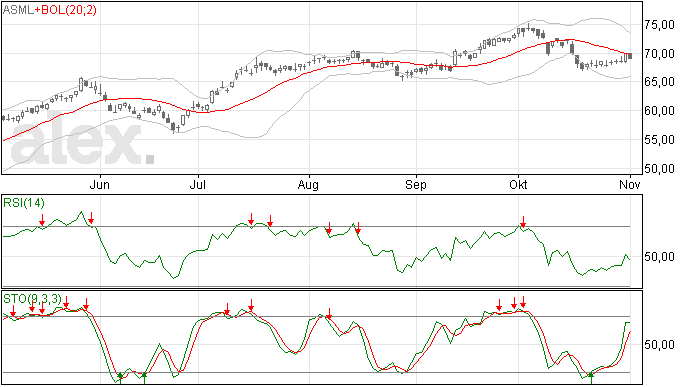Click the 50,00 value on RSI axis
Viewport: 690px width, 387px height.
(659, 257)
